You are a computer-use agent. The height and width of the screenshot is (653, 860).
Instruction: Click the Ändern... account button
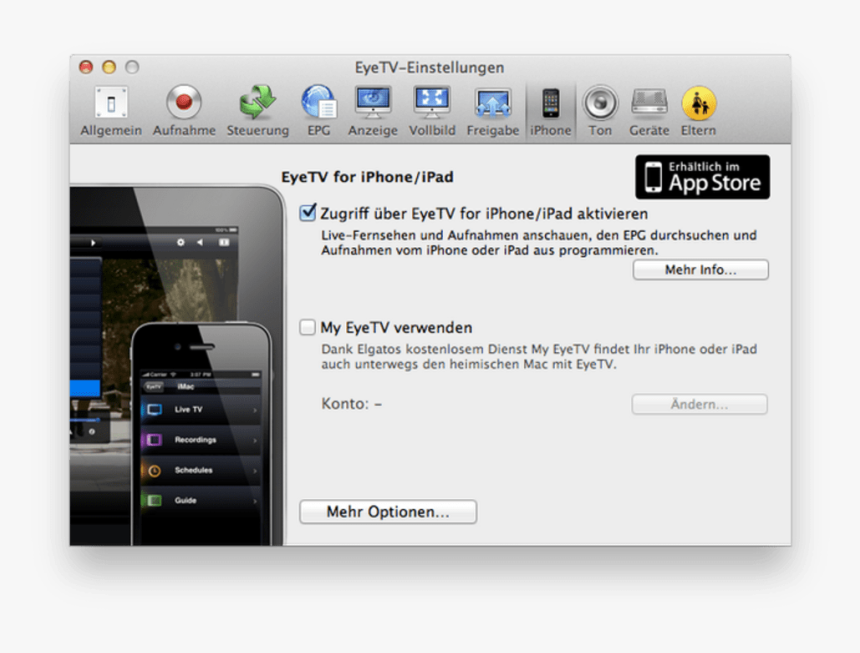[699, 404]
